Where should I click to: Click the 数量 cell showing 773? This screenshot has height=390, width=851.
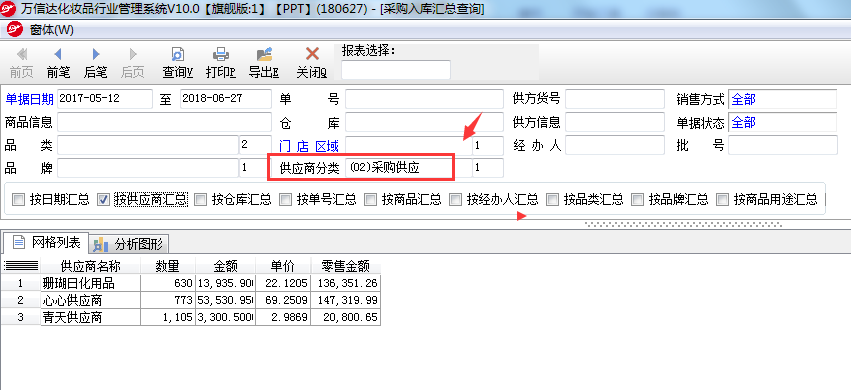tap(167, 300)
